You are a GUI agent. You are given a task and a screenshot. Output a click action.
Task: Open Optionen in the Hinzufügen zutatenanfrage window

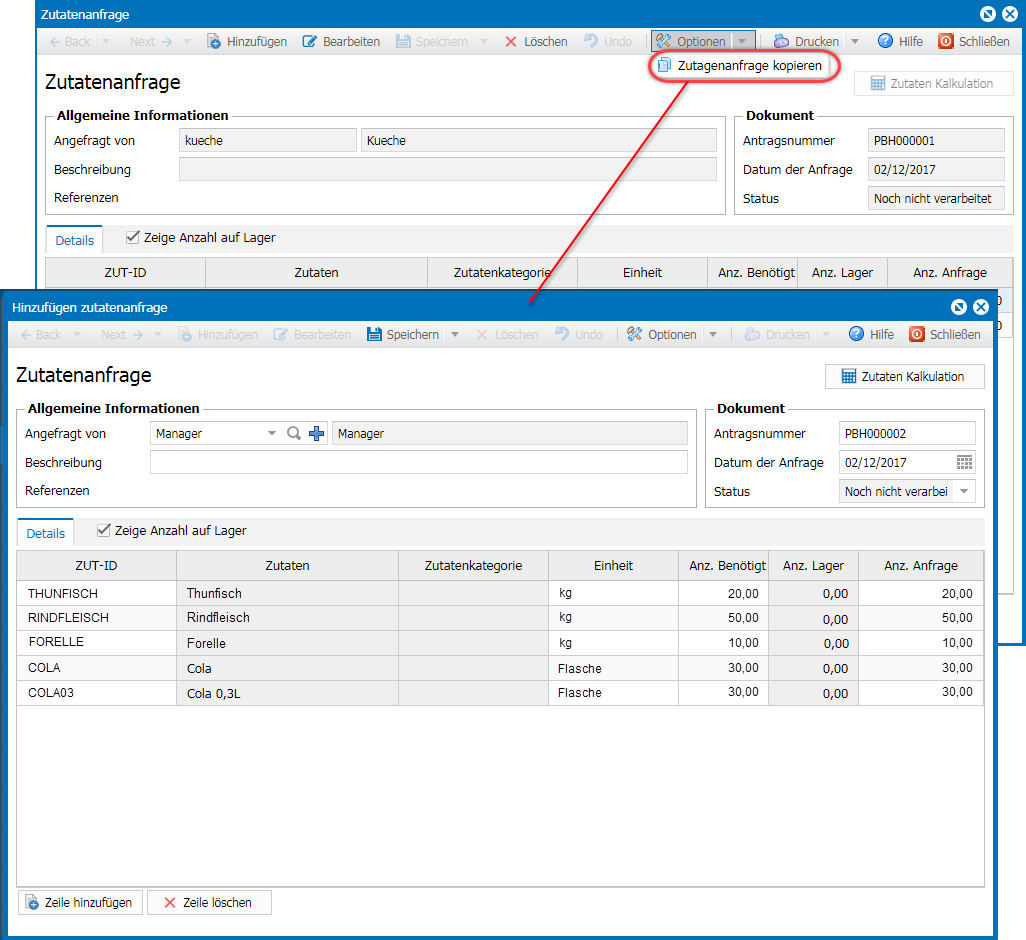coord(662,334)
